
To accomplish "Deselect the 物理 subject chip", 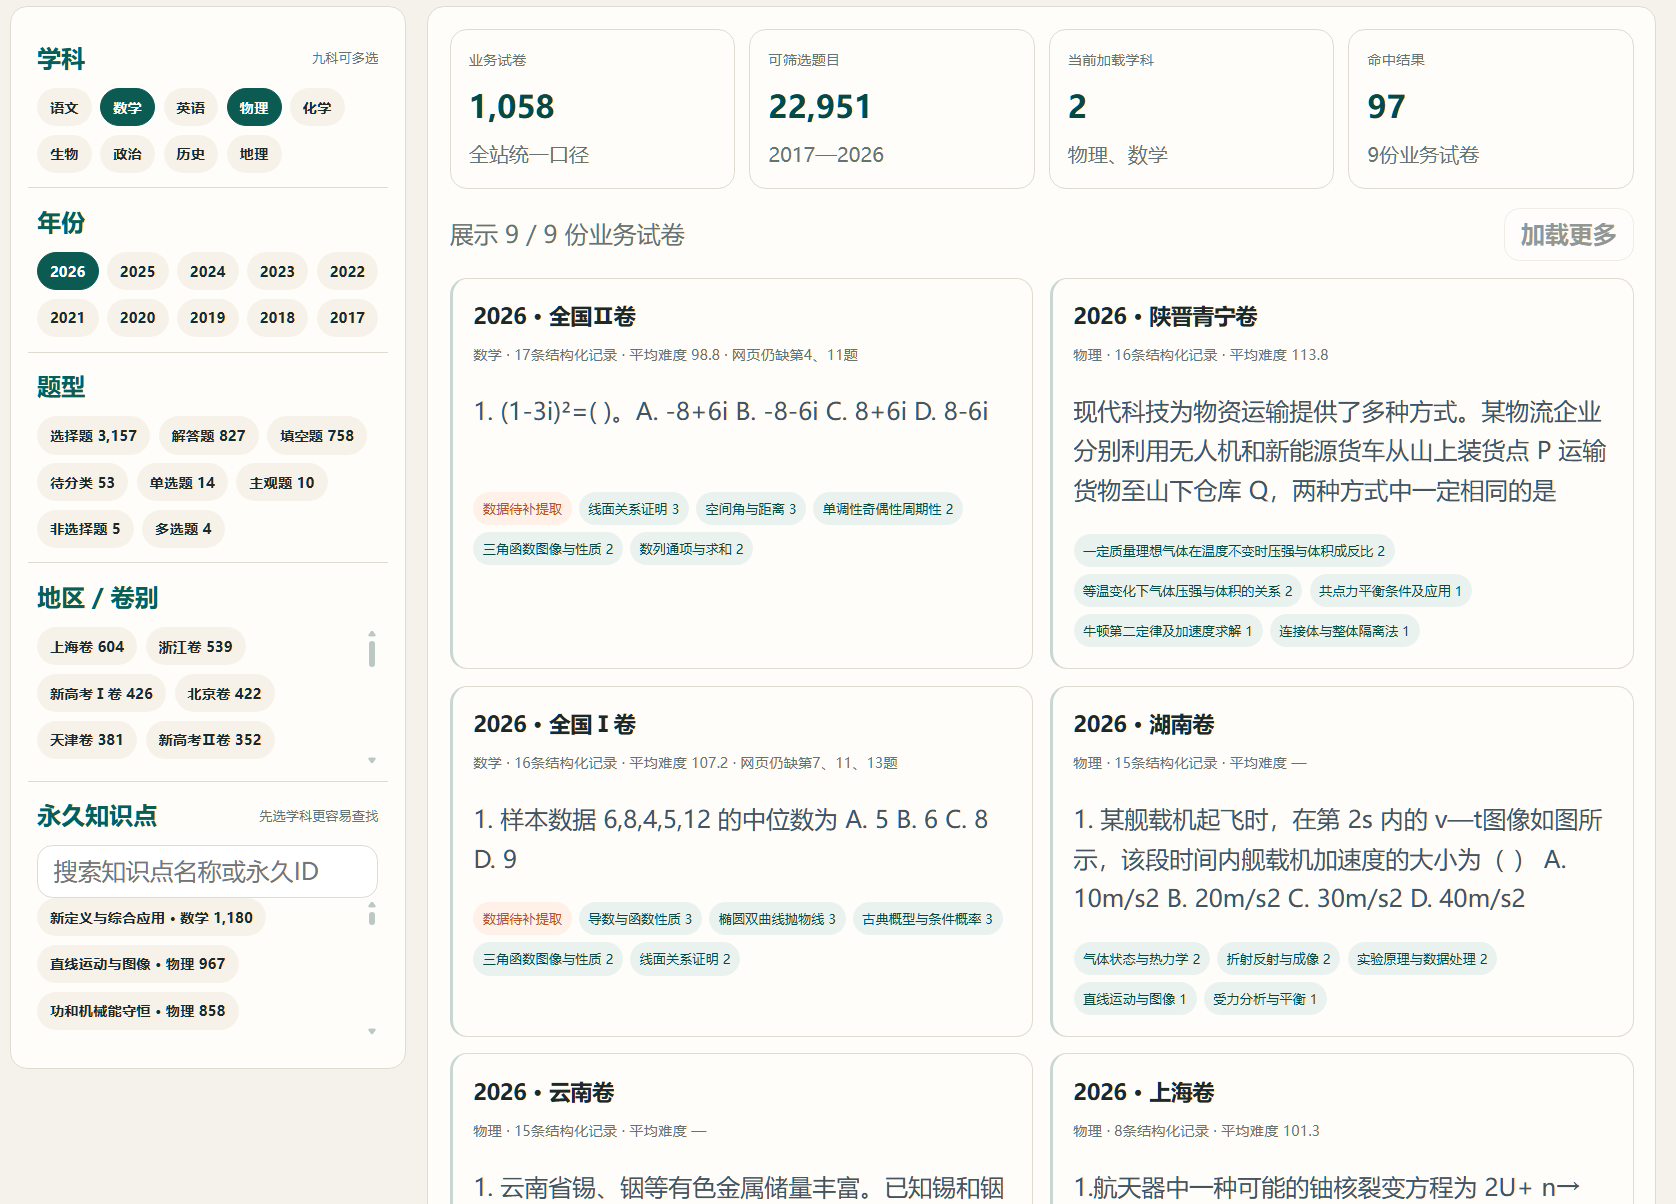I will click(254, 108).
